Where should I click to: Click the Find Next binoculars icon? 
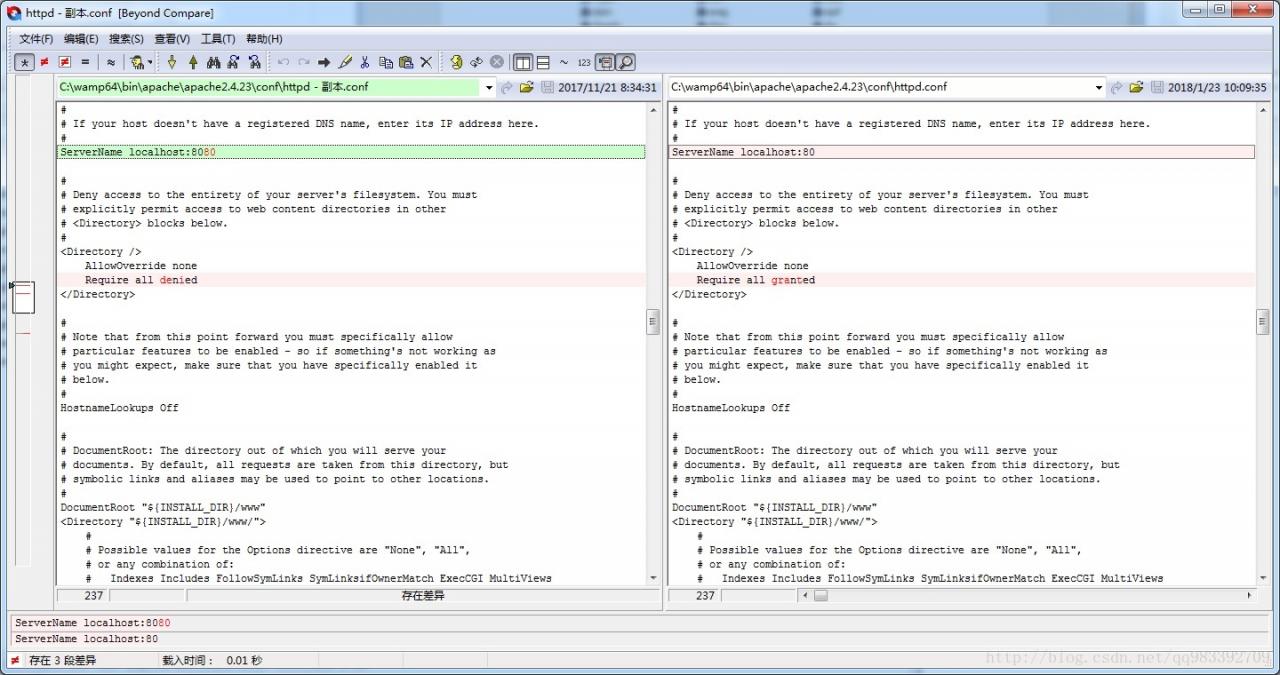coord(233,62)
